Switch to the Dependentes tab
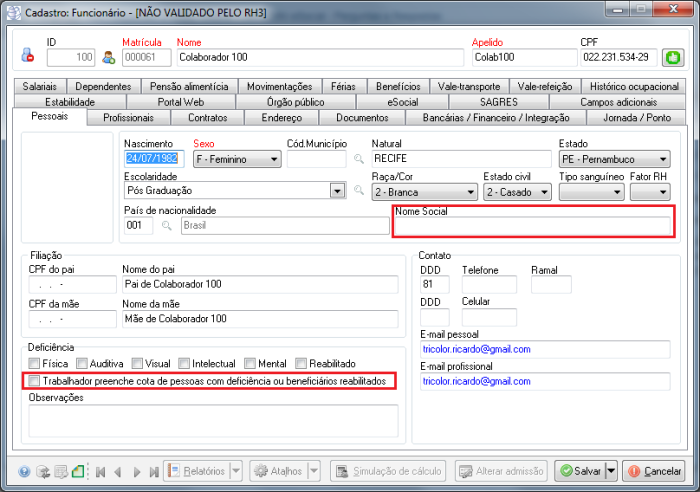 (103, 87)
